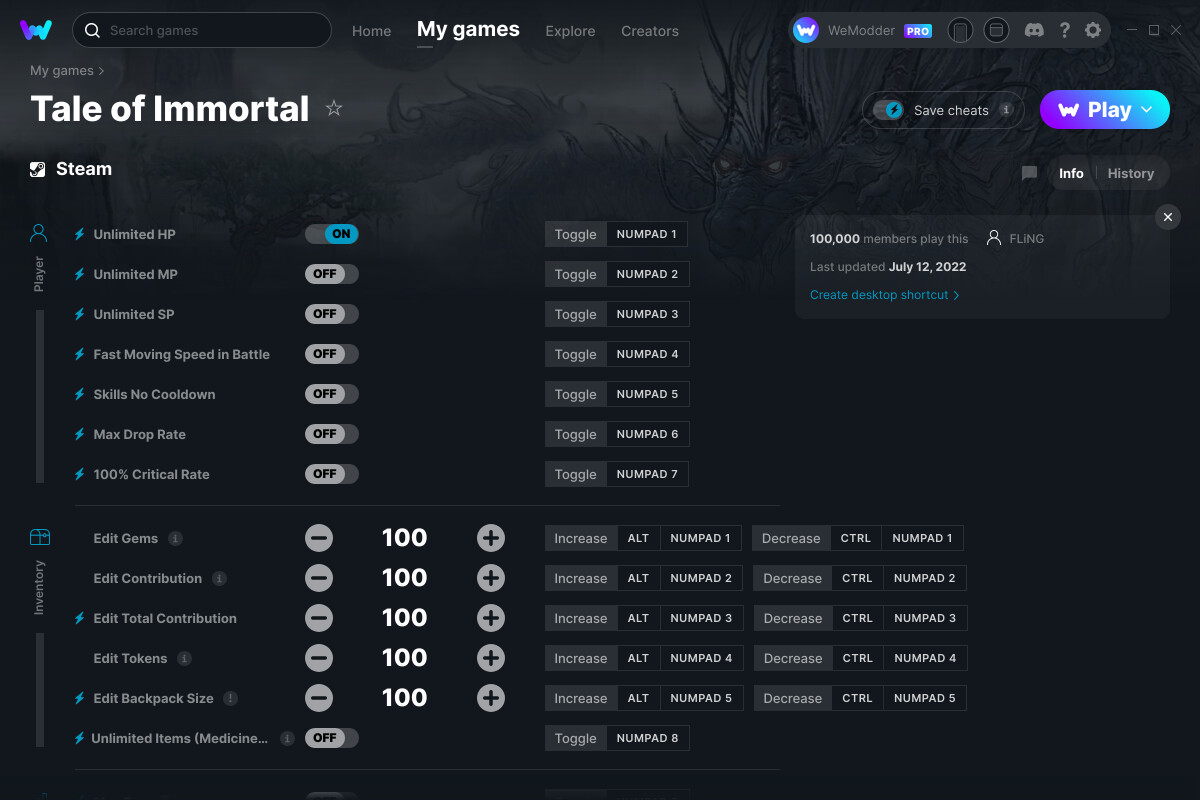Turn off the Unlimited HP toggle
Viewport: 1200px width, 800px height.
coord(331,233)
